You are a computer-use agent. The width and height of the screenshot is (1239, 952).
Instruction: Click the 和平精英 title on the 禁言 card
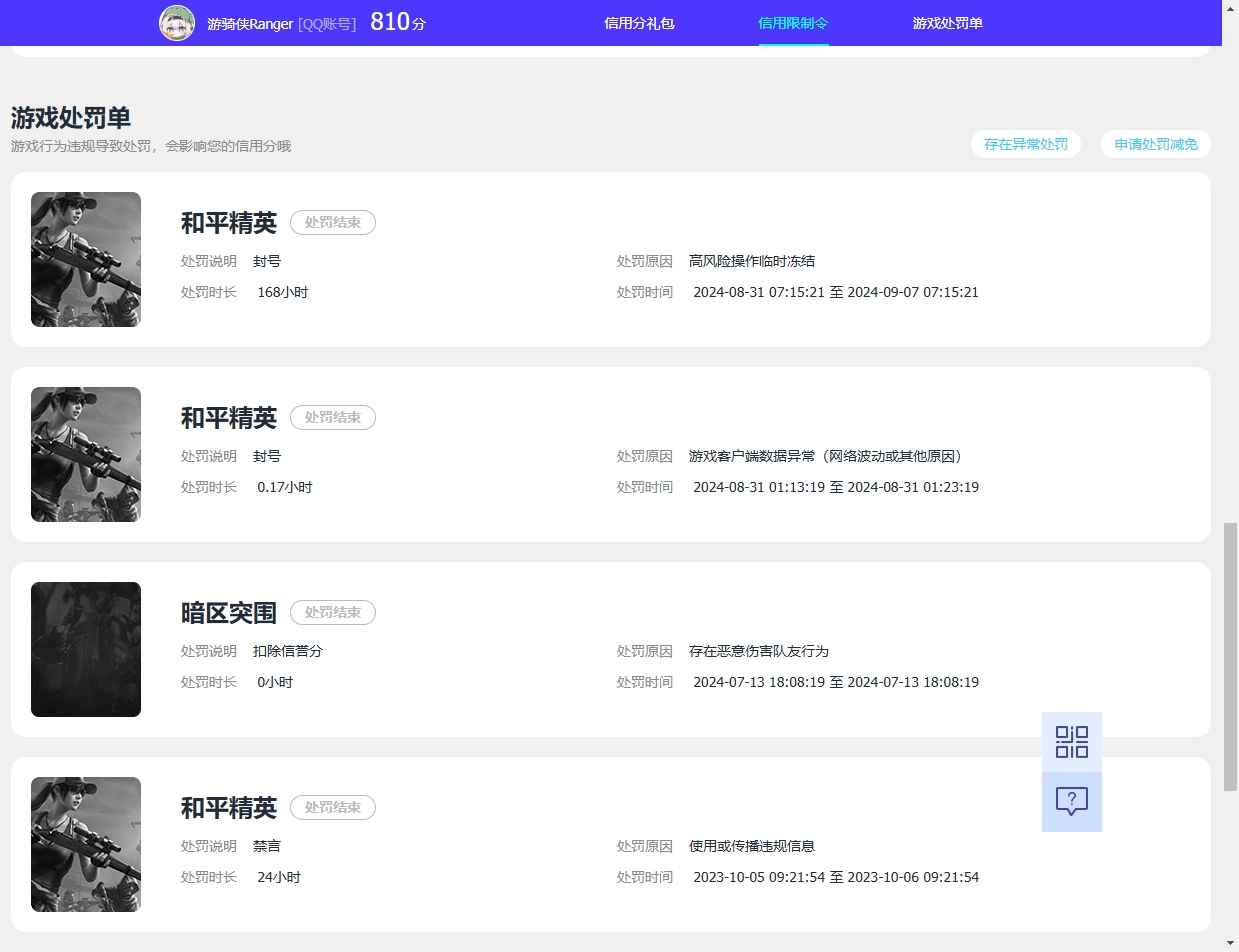229,807
